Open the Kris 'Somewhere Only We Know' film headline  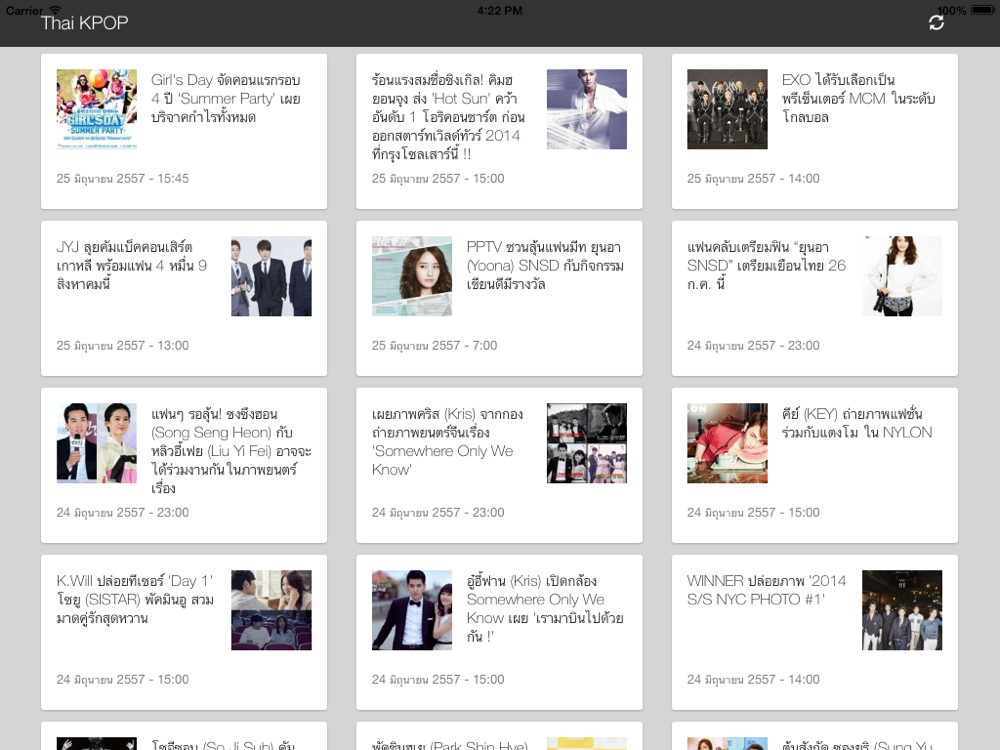pyautogui.click(x=448, y=442)
